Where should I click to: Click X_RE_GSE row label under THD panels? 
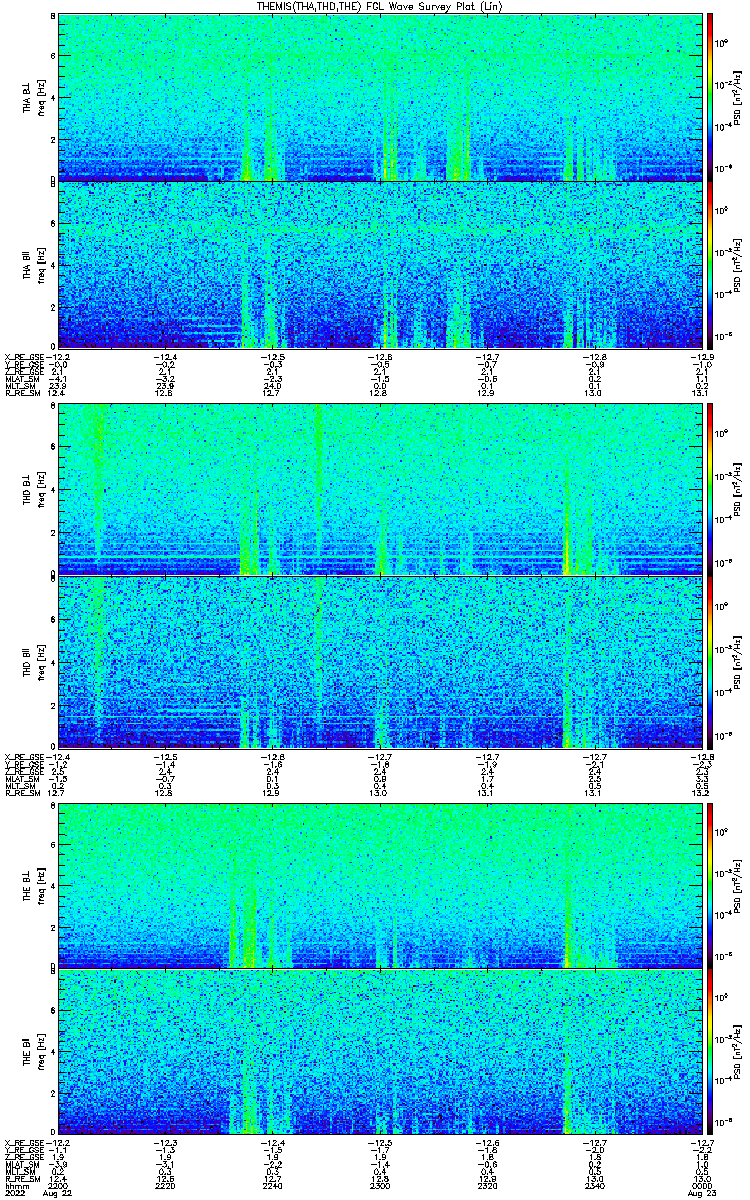click(x=25, y=756)
